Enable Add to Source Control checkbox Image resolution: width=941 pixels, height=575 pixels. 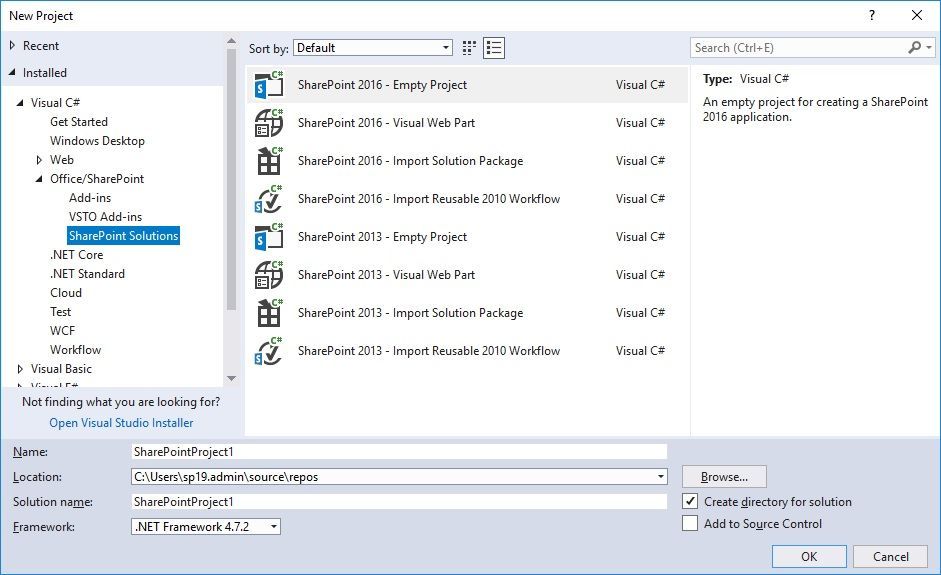point(690,523)
